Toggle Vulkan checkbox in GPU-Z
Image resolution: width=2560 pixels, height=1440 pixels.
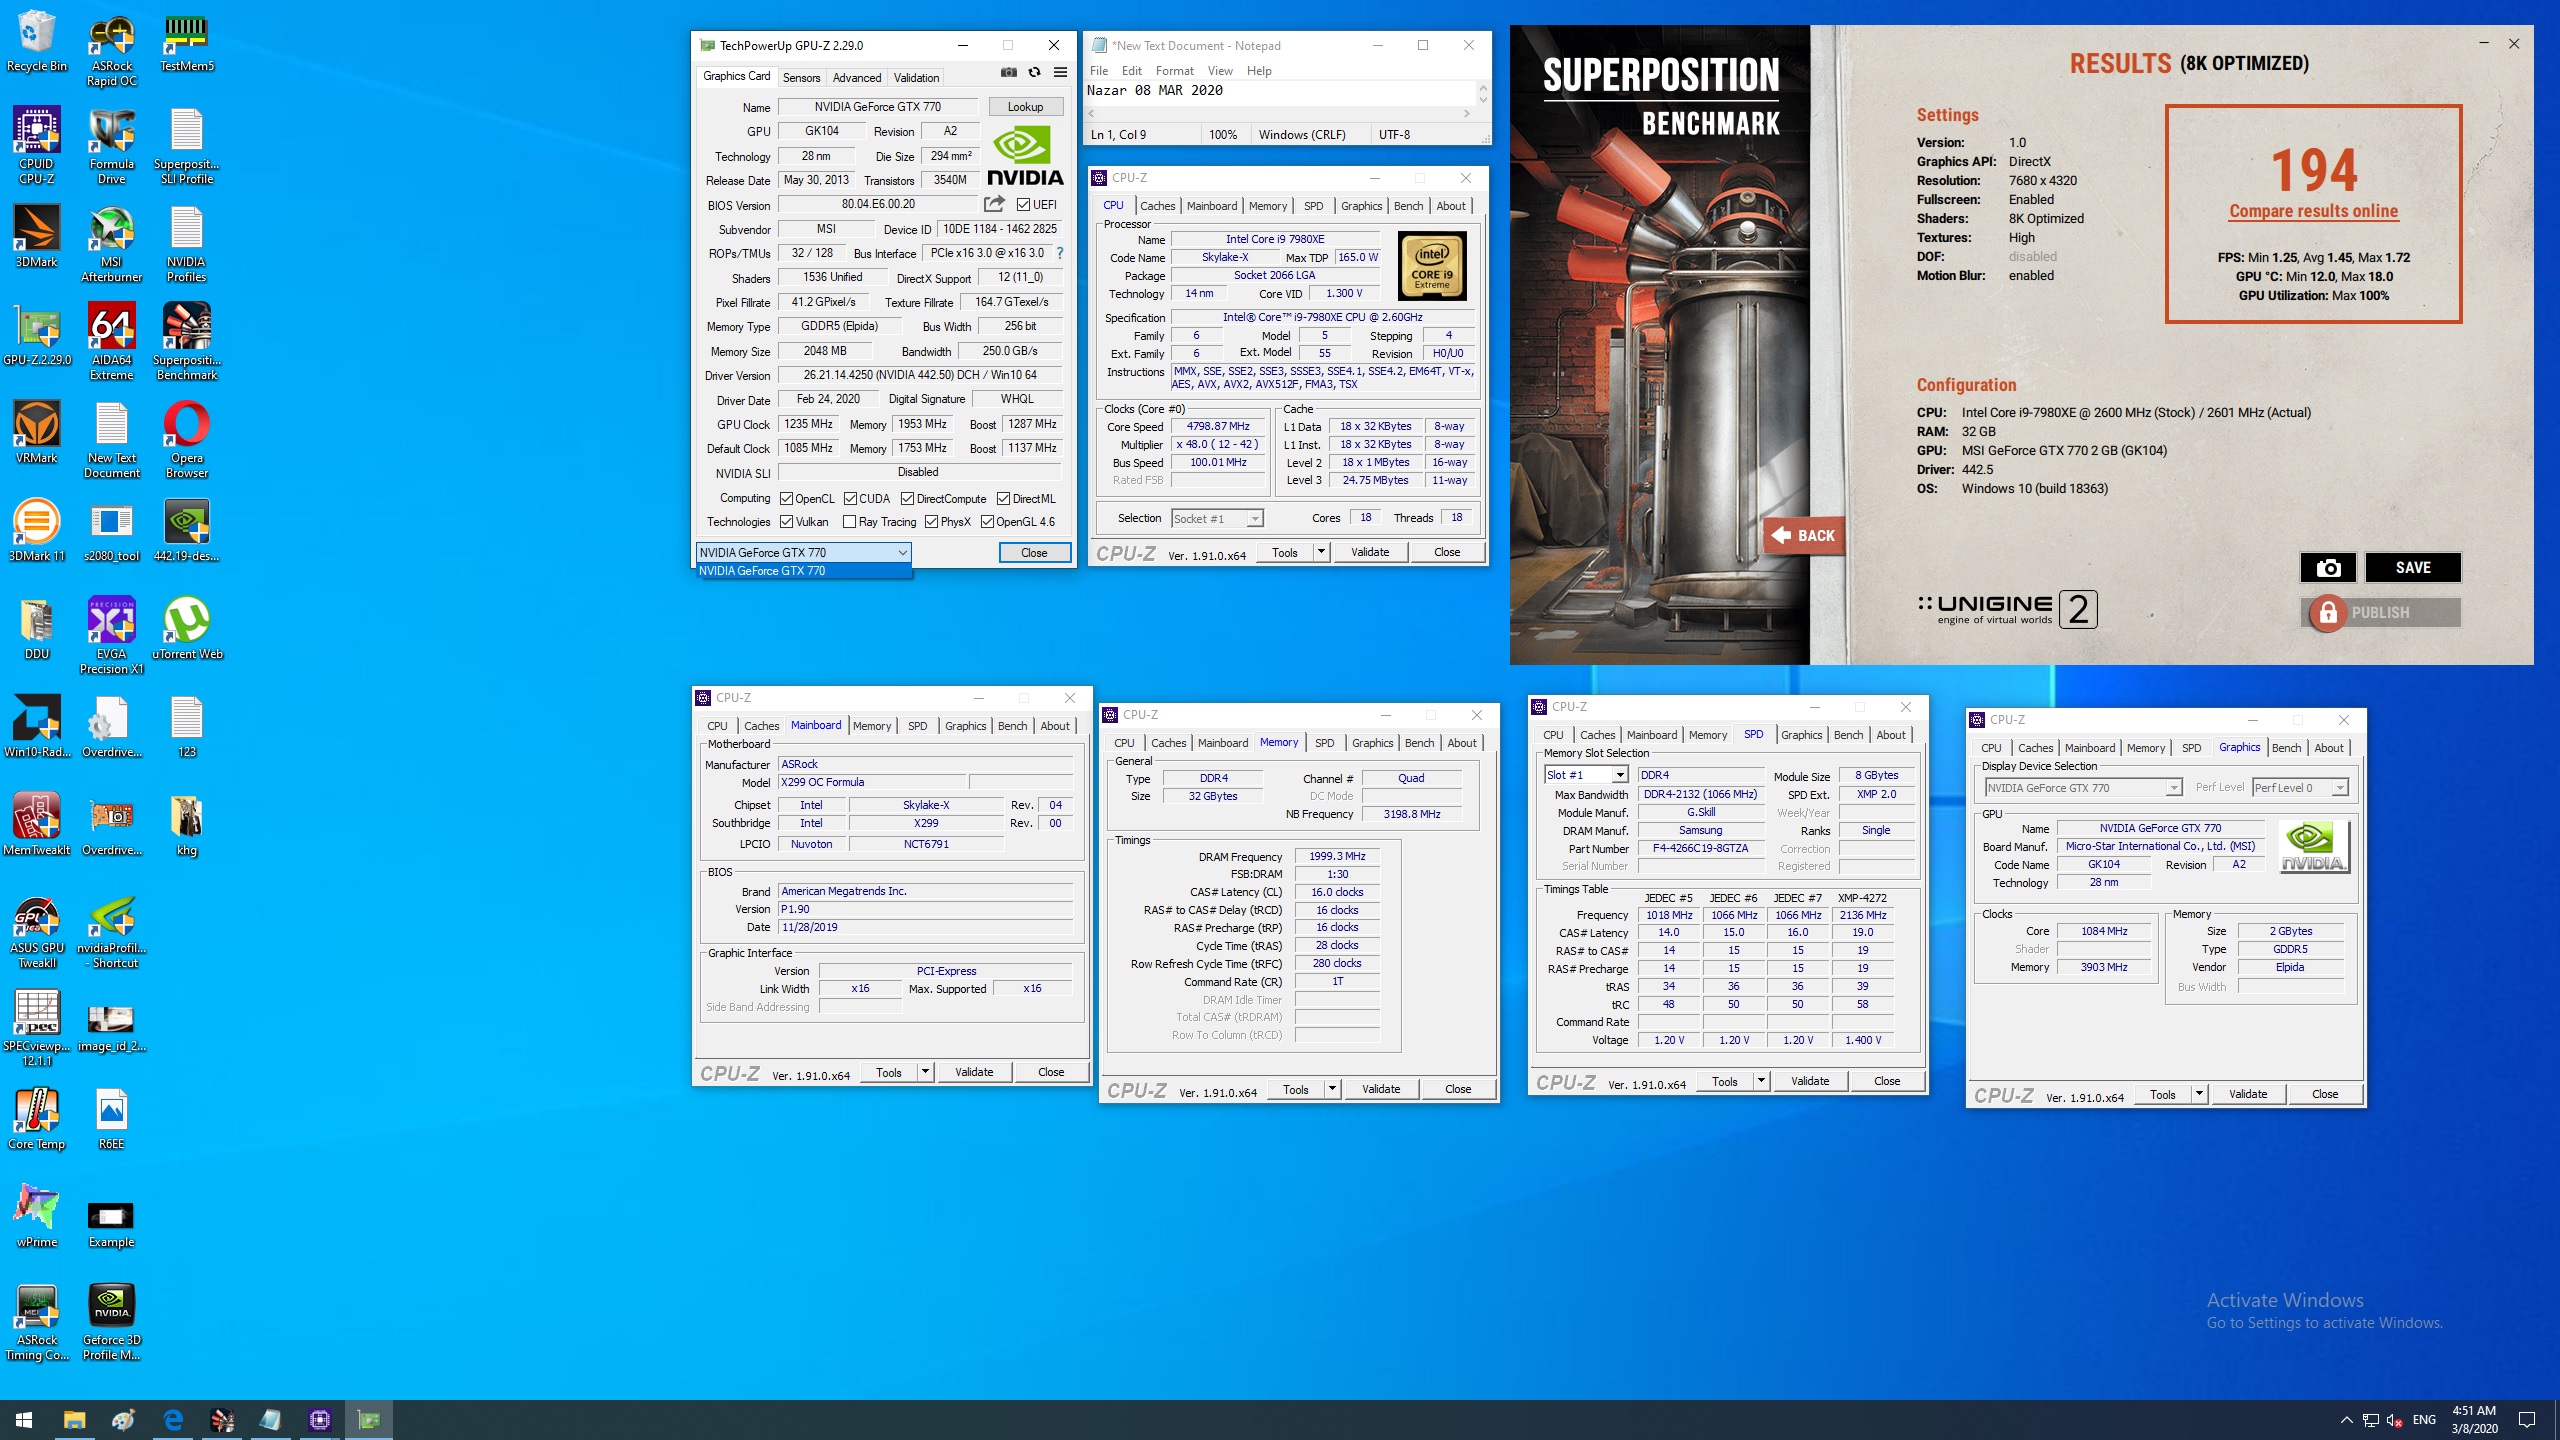tap(787, 522)
